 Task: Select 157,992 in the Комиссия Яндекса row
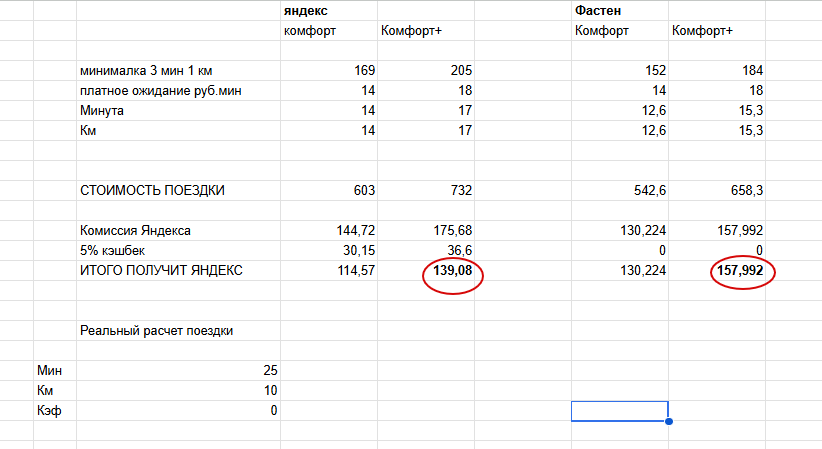point(740,230)
